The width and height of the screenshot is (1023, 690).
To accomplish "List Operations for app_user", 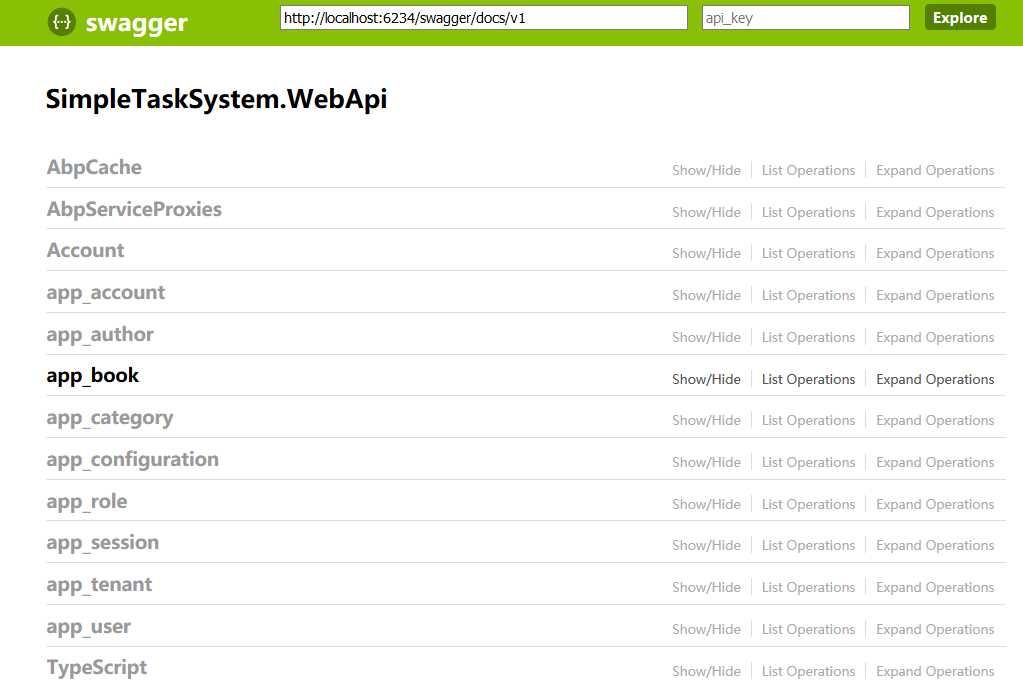I will (x=808, y=629).
